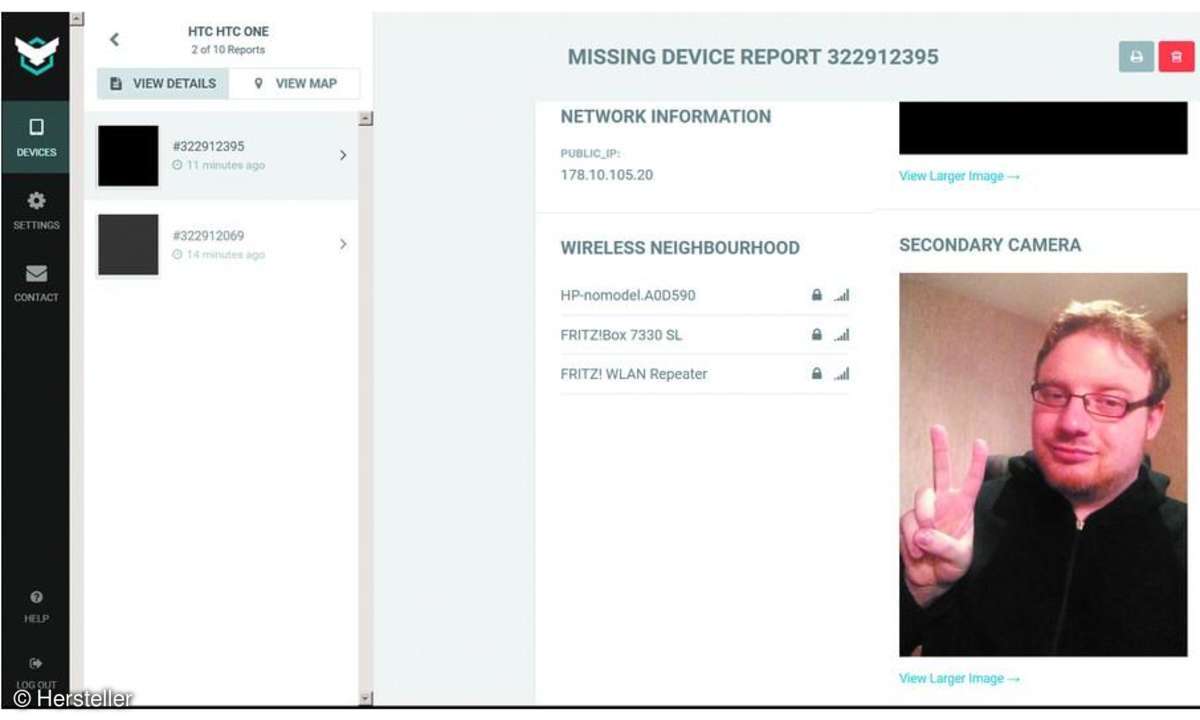Click the Wireless Neighbourhood heading

click(680, 248)
